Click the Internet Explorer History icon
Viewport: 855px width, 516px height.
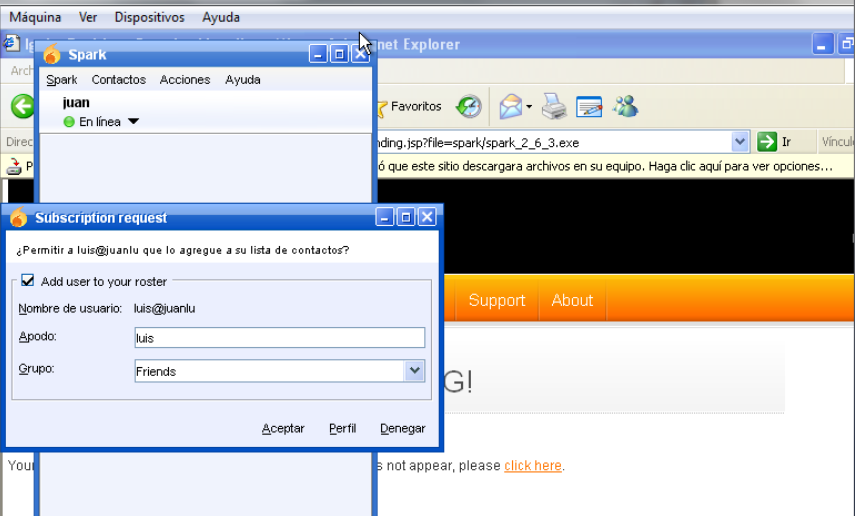coord(468,107)
